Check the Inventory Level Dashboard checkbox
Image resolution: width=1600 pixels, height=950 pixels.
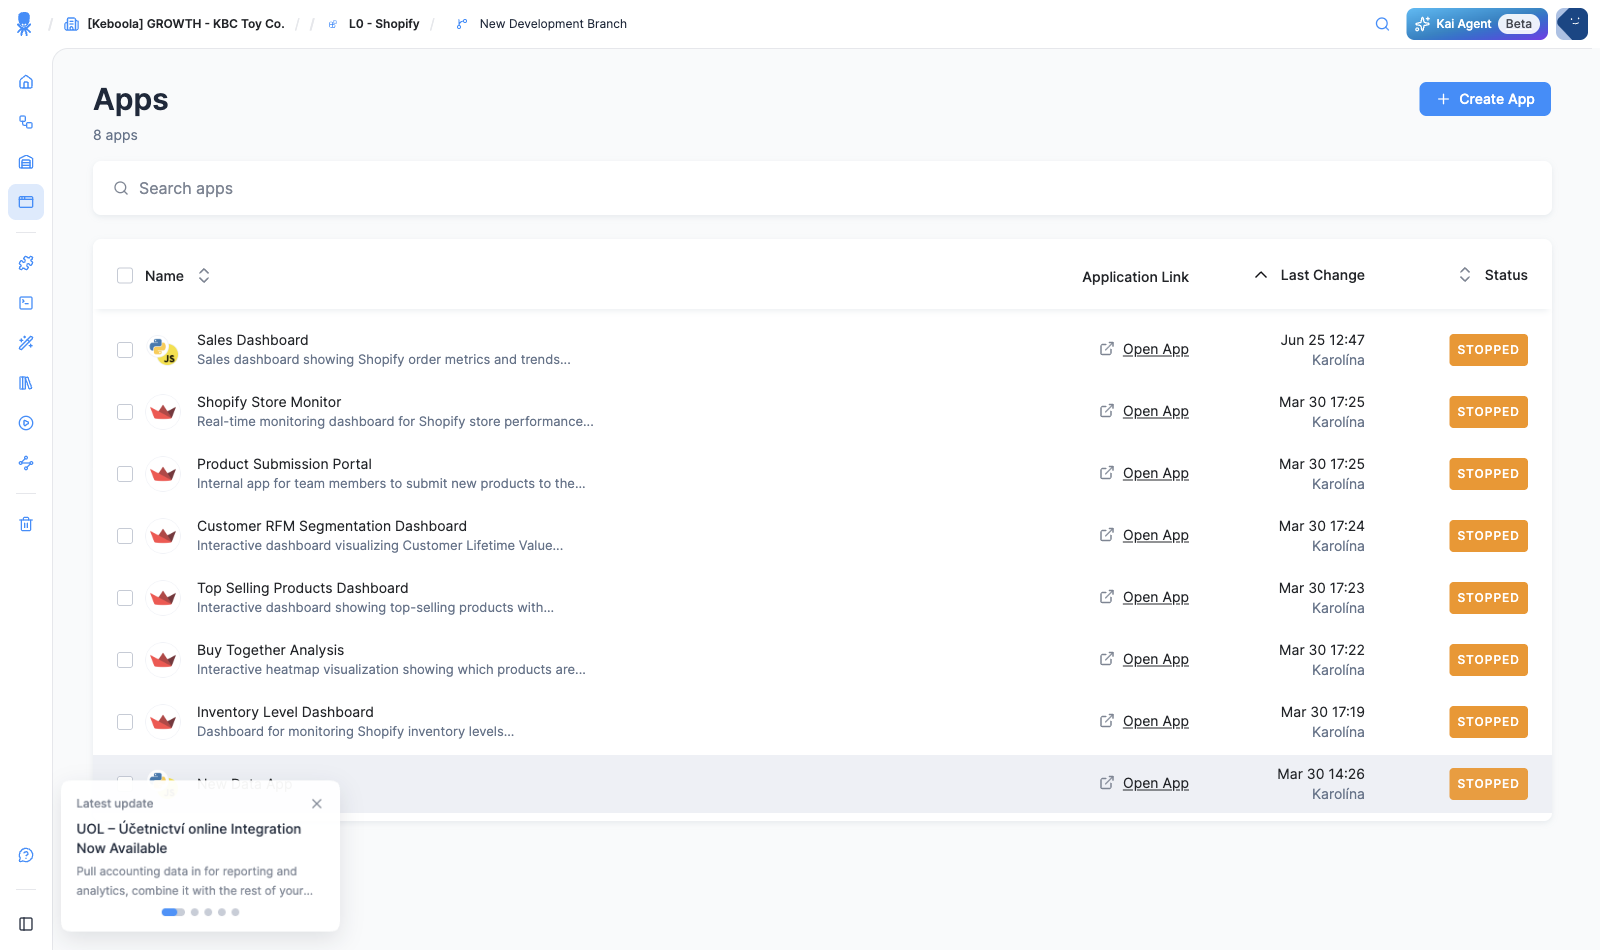(125, 722)
